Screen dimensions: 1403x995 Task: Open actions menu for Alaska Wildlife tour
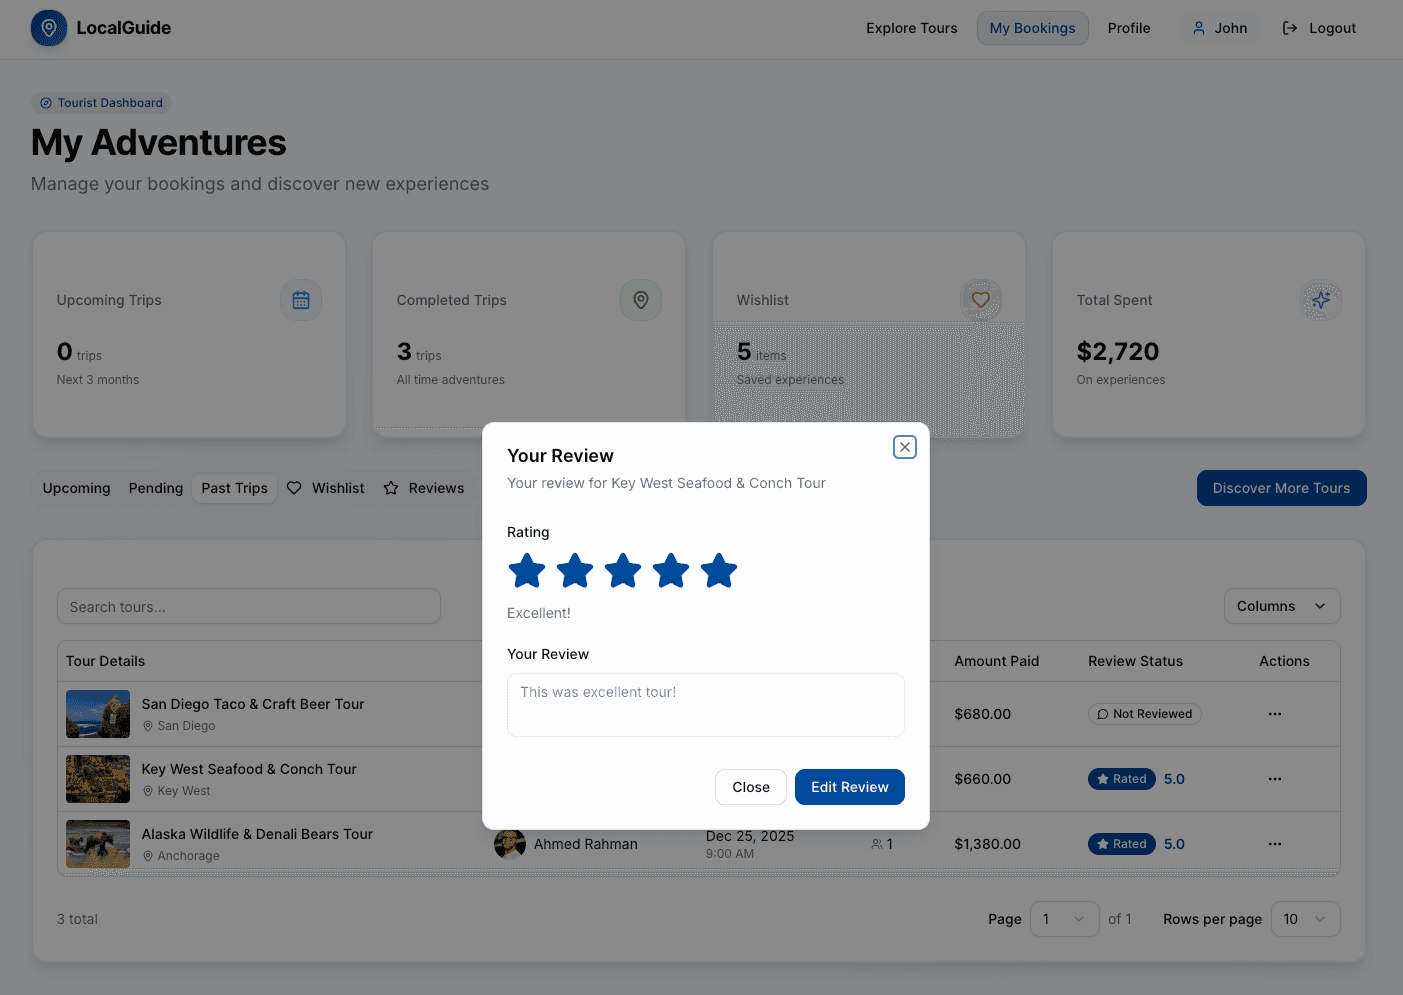pos(1274,843)
